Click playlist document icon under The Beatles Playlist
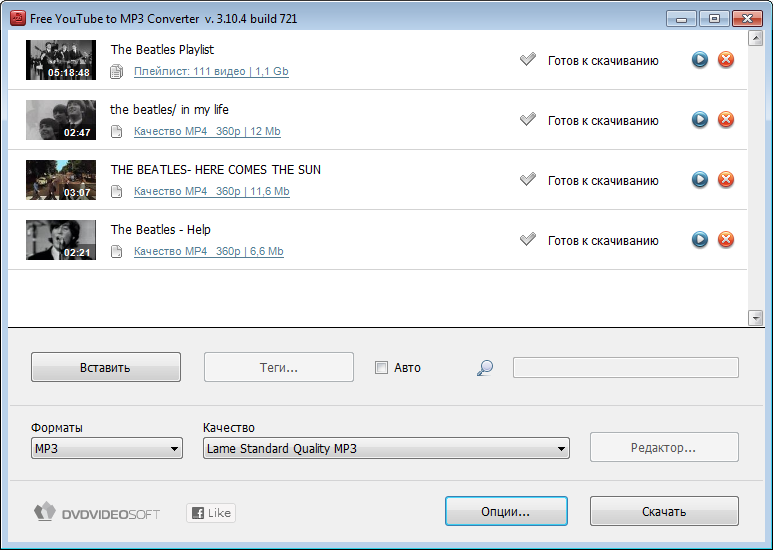773x550 pixels. tap(116, 71)
